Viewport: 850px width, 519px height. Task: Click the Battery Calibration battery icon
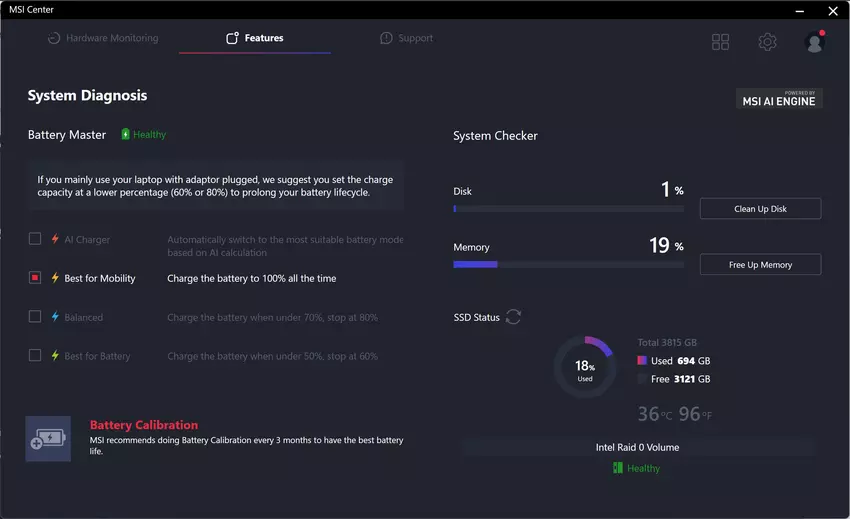pos(48,439)
